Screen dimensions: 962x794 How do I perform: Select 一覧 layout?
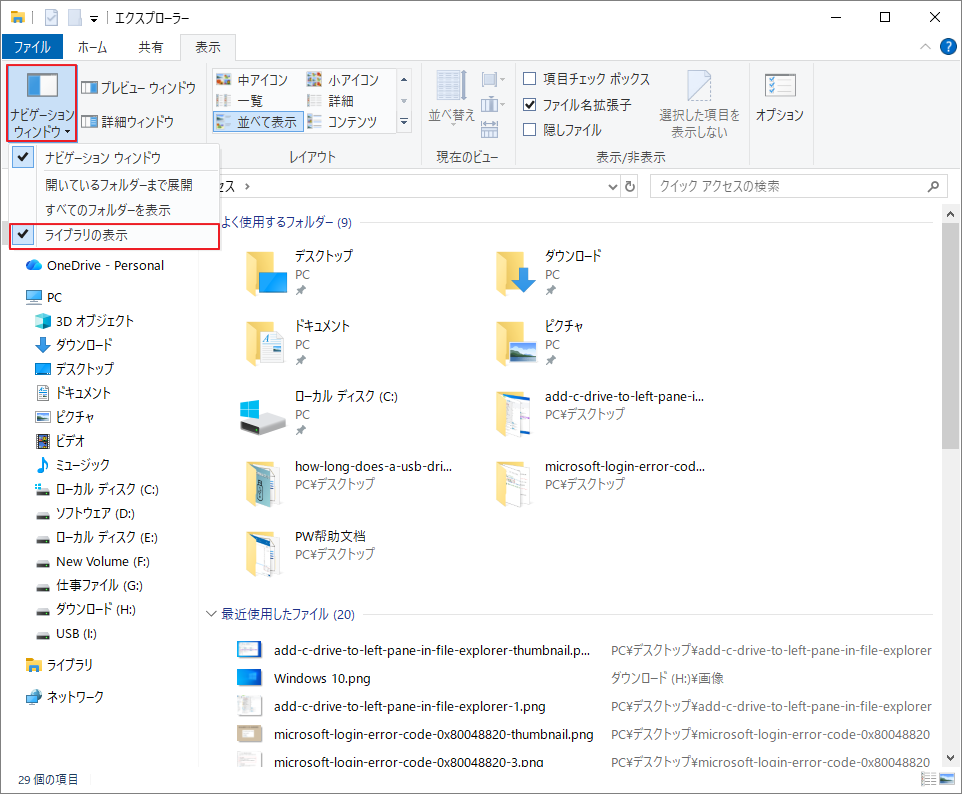point(239,101)
